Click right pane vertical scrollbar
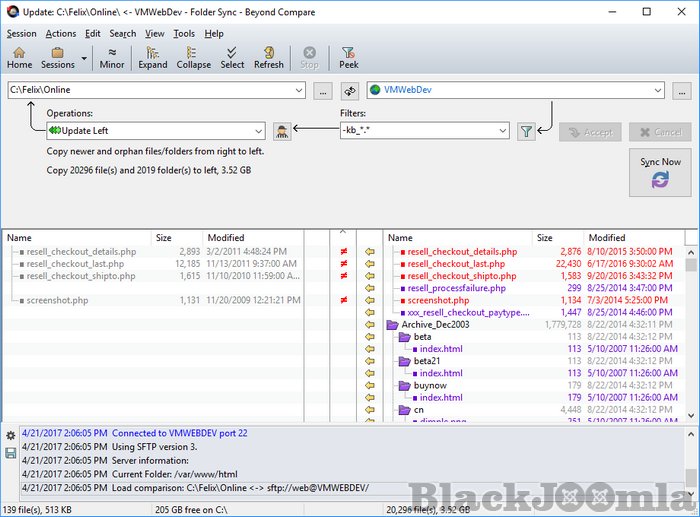 click(x=692, y=330)
